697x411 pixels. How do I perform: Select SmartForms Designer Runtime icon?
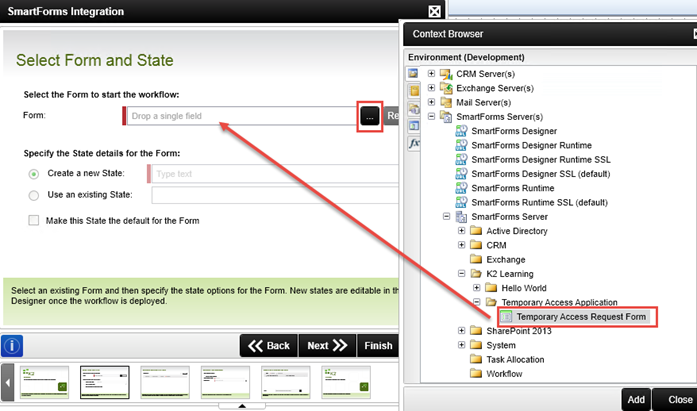461,145
